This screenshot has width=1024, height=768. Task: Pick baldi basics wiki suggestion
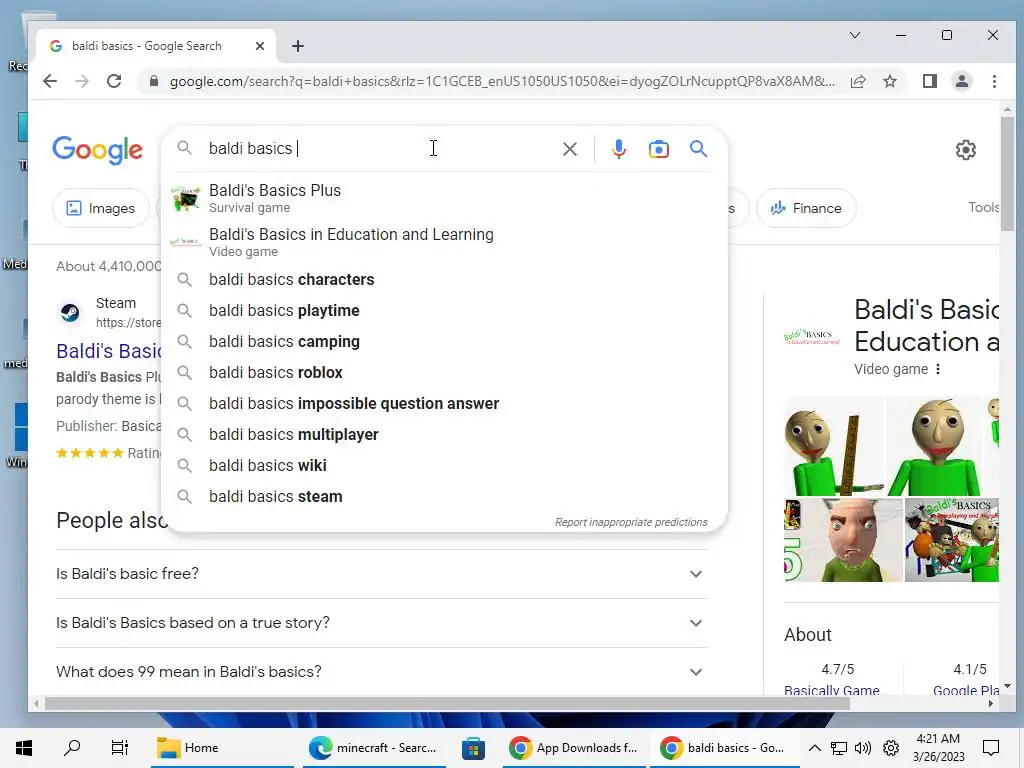pyautogui.click(x=444, y=466)
